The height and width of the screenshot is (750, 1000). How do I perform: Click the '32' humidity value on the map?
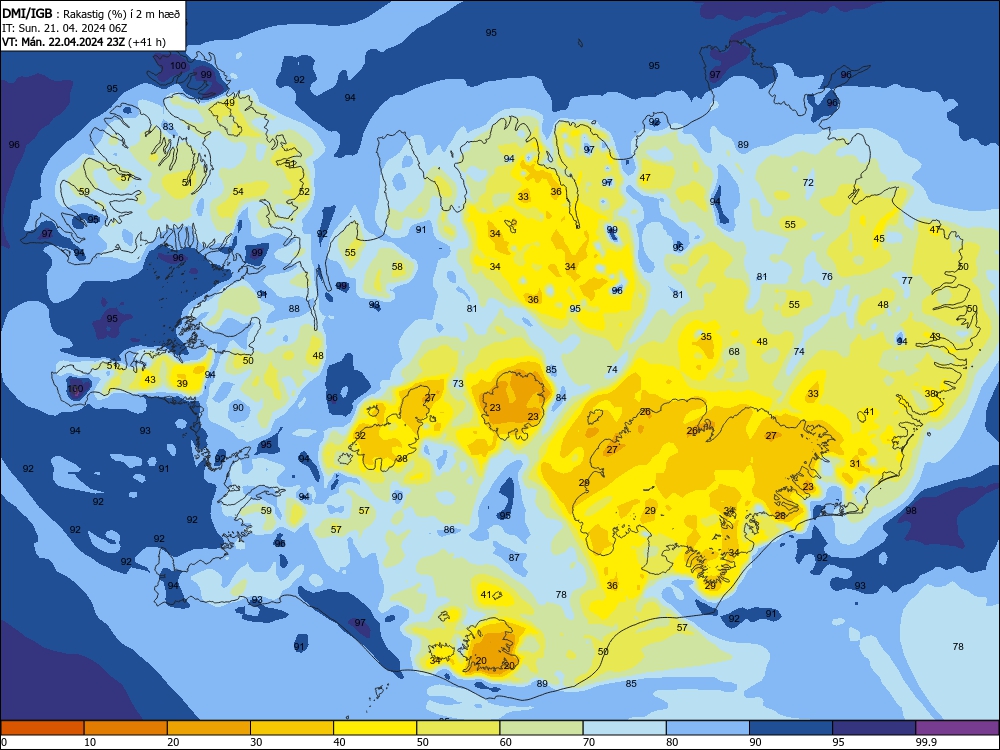(x=360, y=436)
